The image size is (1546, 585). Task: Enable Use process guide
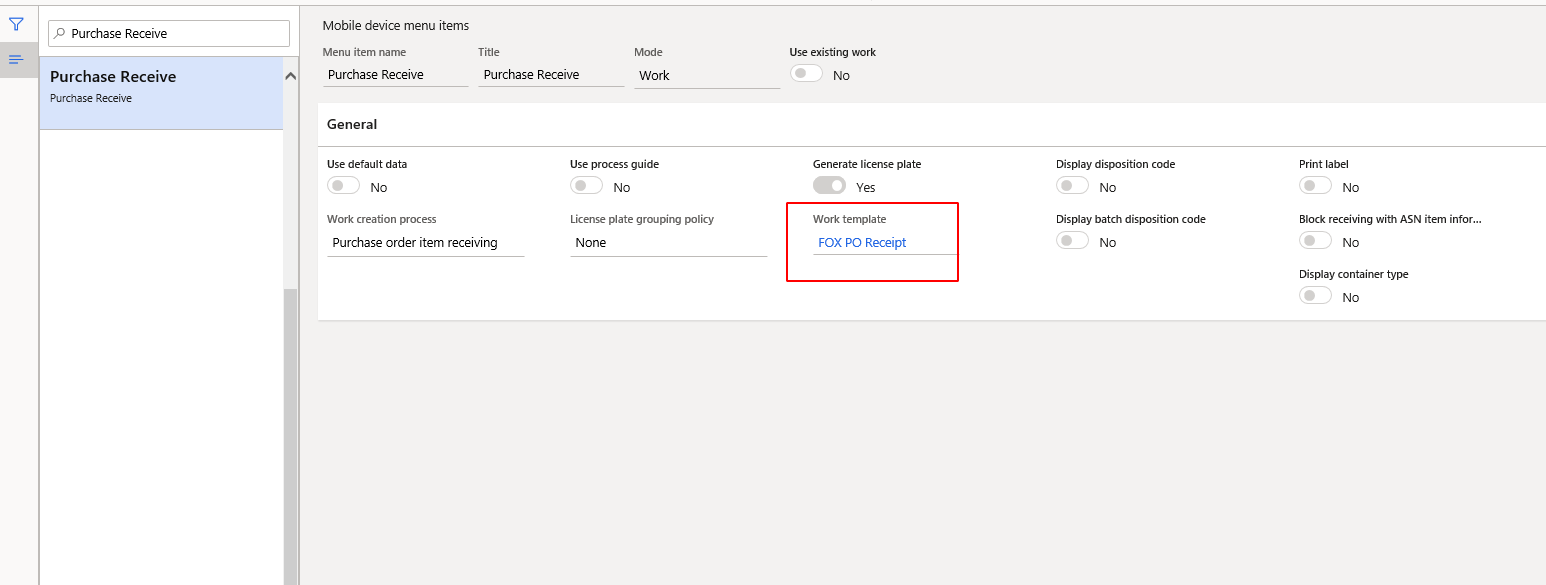coord(586,185)
